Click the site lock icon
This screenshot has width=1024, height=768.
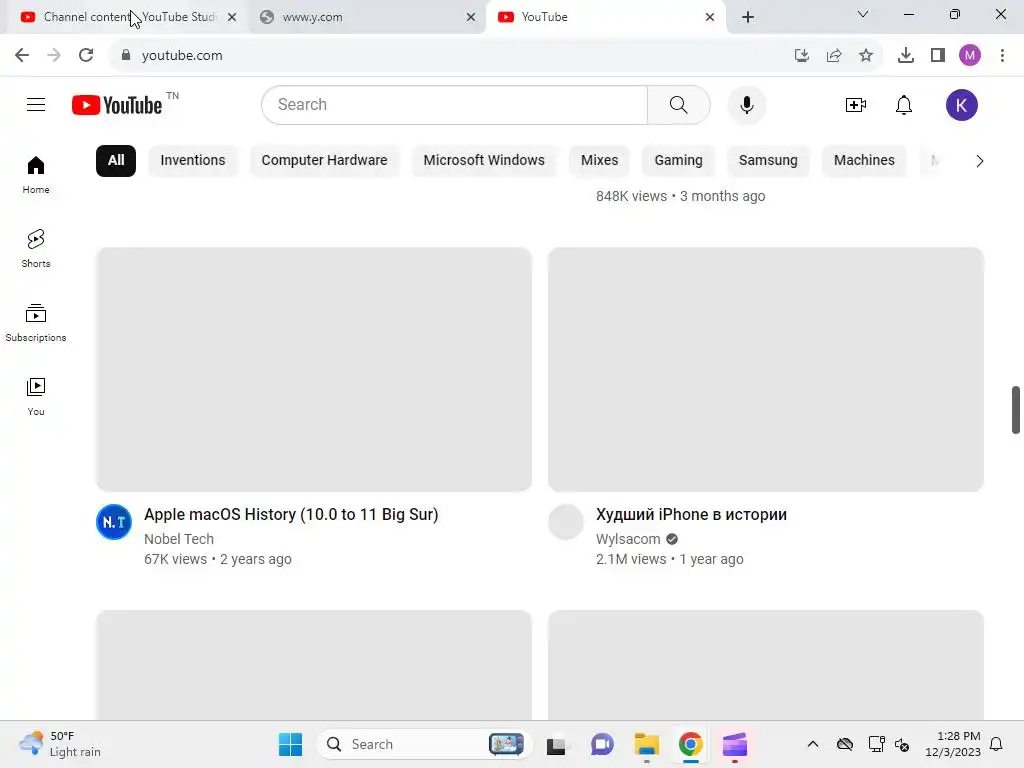(126, 56)
